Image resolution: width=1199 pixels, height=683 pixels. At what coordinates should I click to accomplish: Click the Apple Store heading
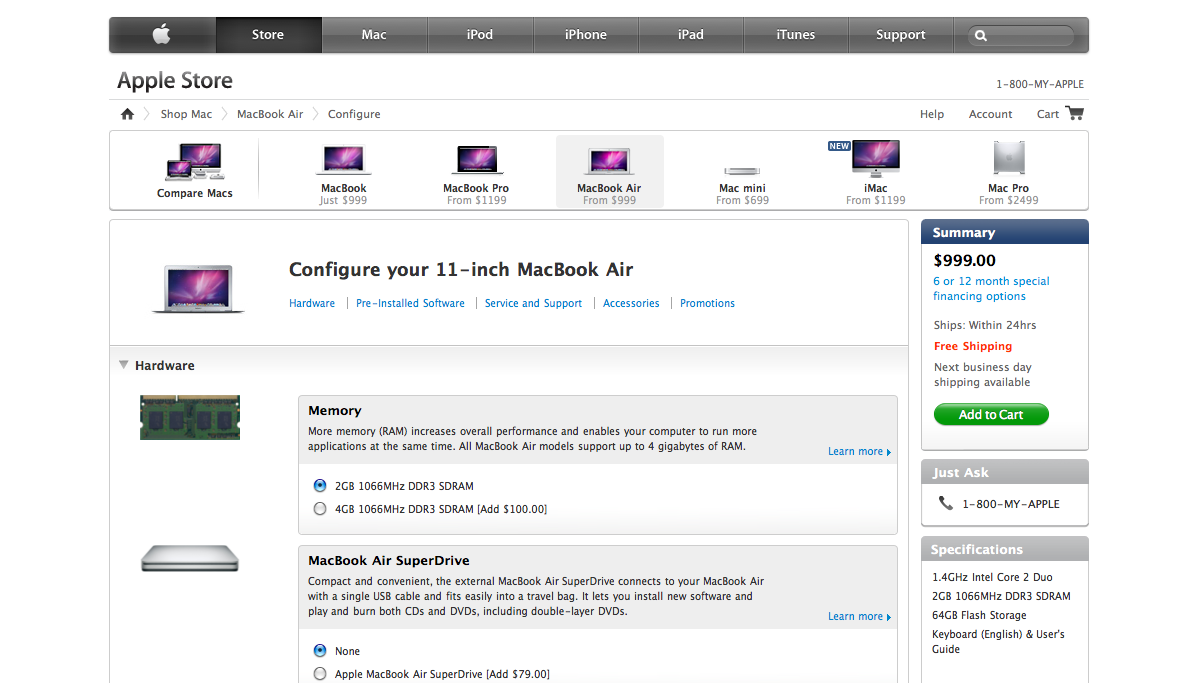click(x=174, y=80)
